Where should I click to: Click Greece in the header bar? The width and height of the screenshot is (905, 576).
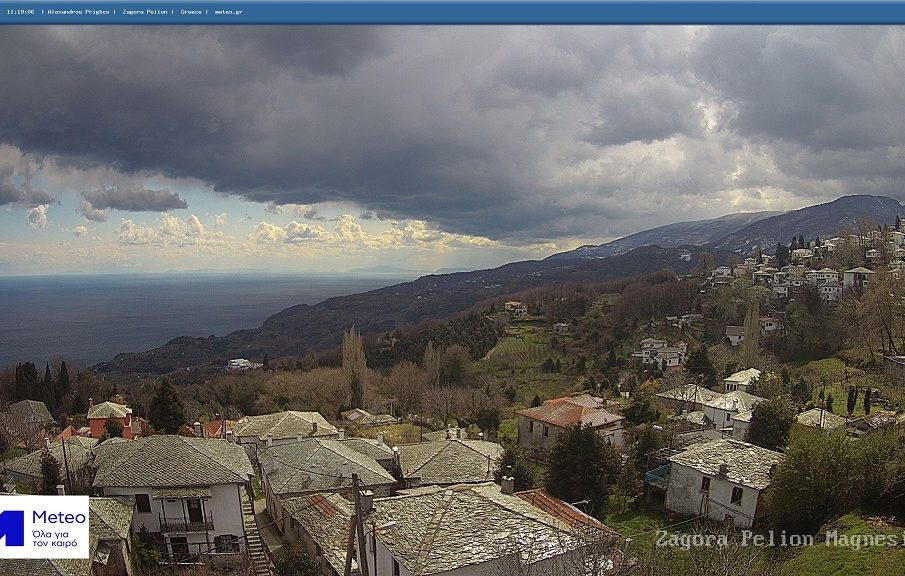pyautogui.click(x=191, y=12)
